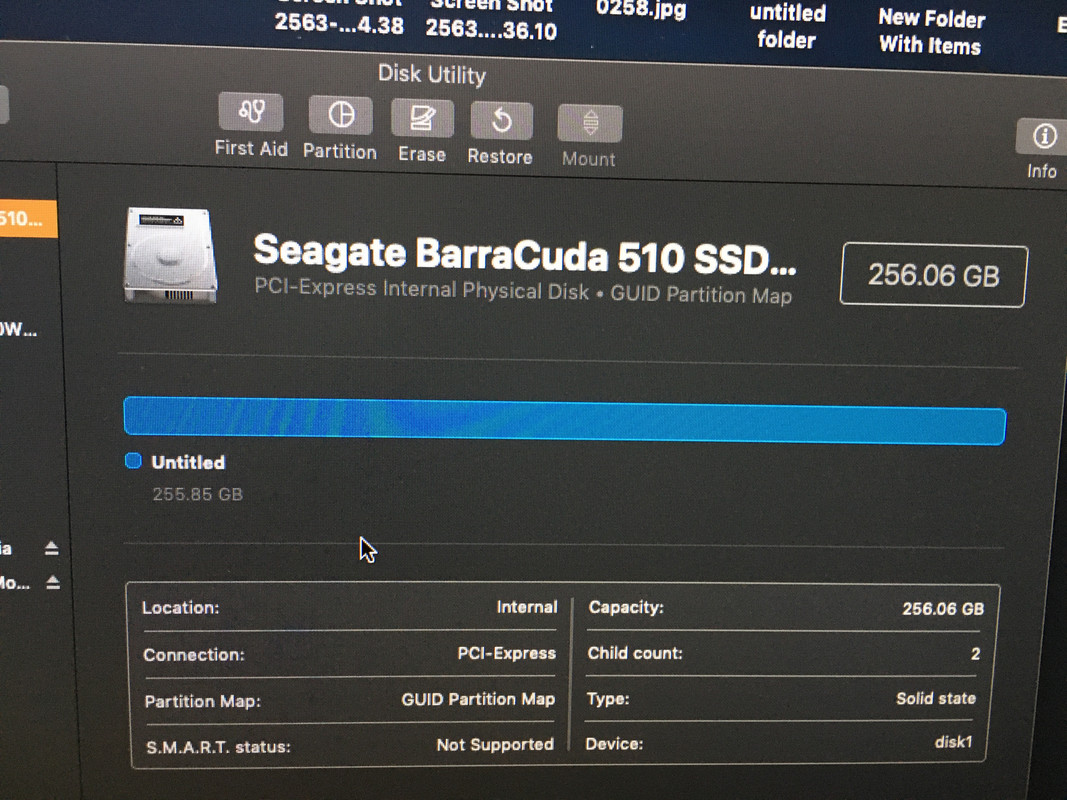Image resolution: width=1067 pixels, height=800 pixels.
Task: Open the Partition tool
Action: (x=340, y=115)
